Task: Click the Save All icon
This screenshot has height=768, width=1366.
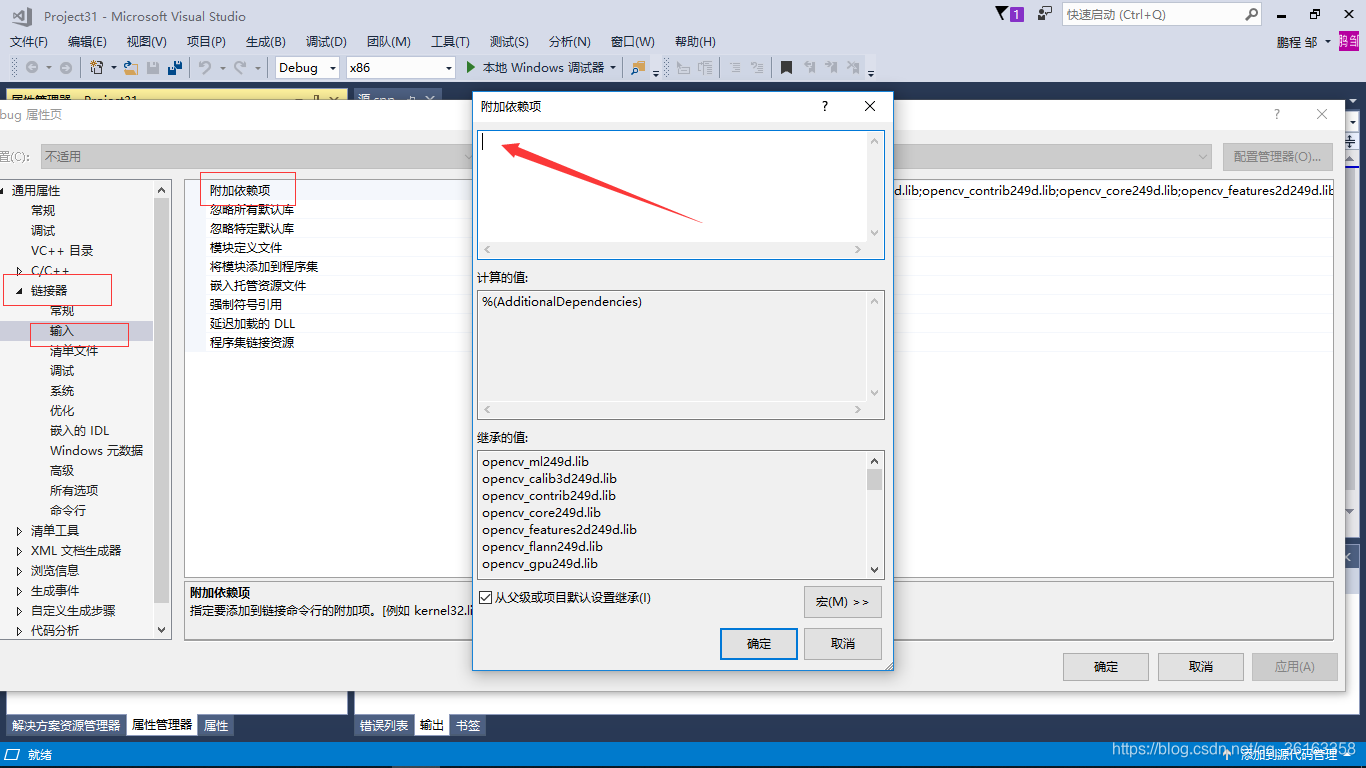Action: tap(176, 67)
